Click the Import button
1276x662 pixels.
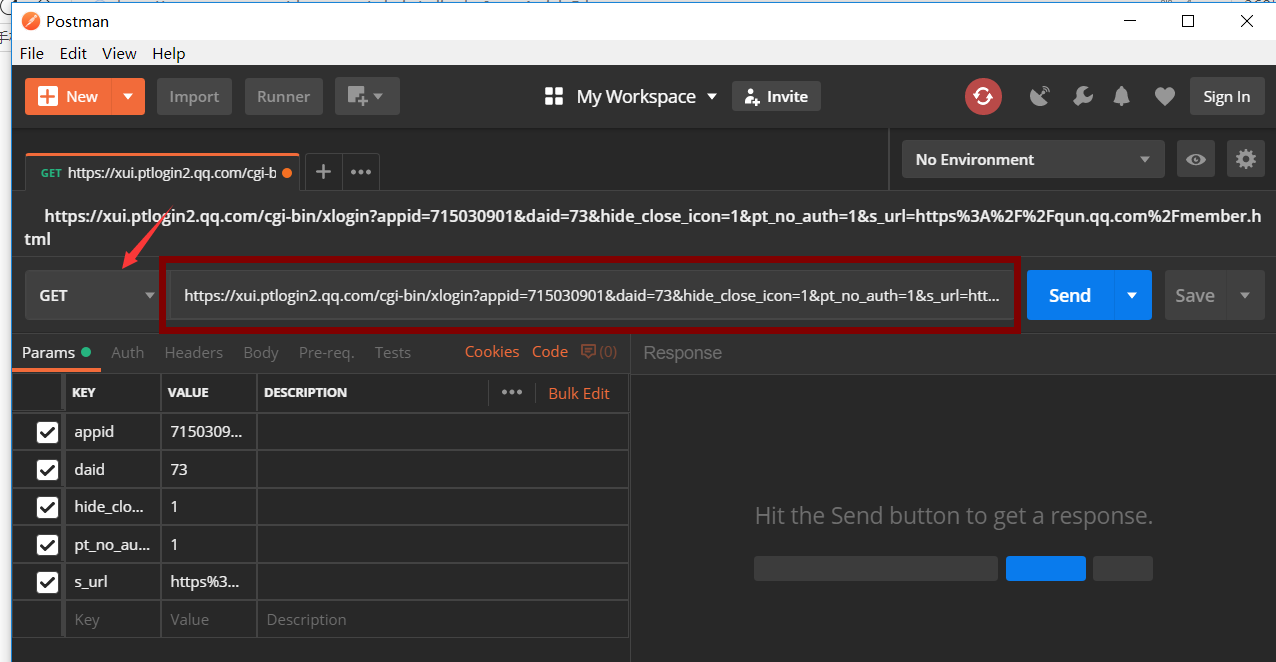pyautogui.click(x=194, y=96)
